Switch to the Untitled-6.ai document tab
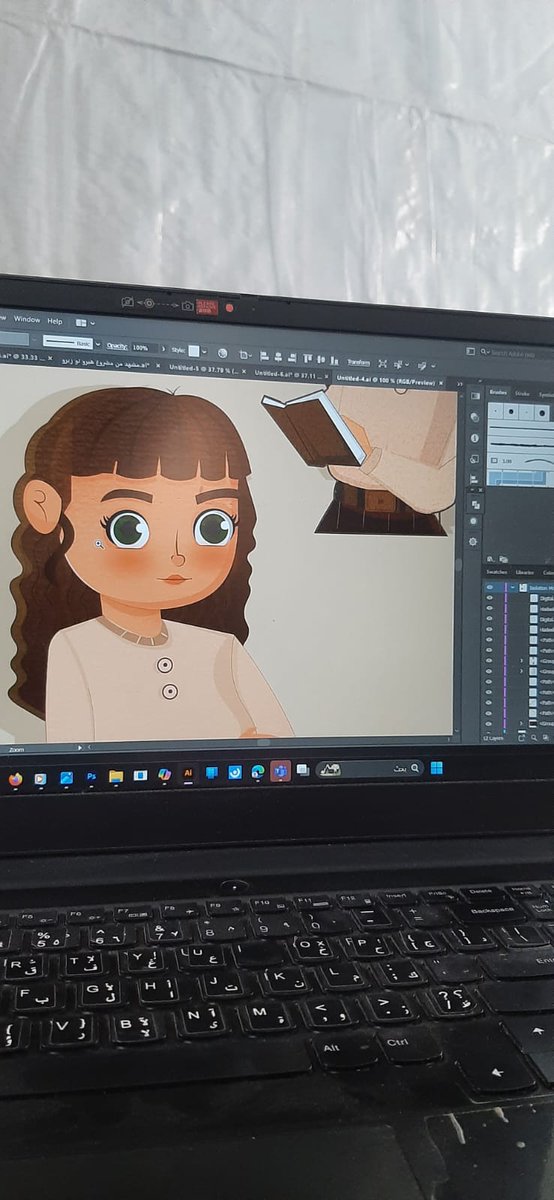 [x=291, y=374]
